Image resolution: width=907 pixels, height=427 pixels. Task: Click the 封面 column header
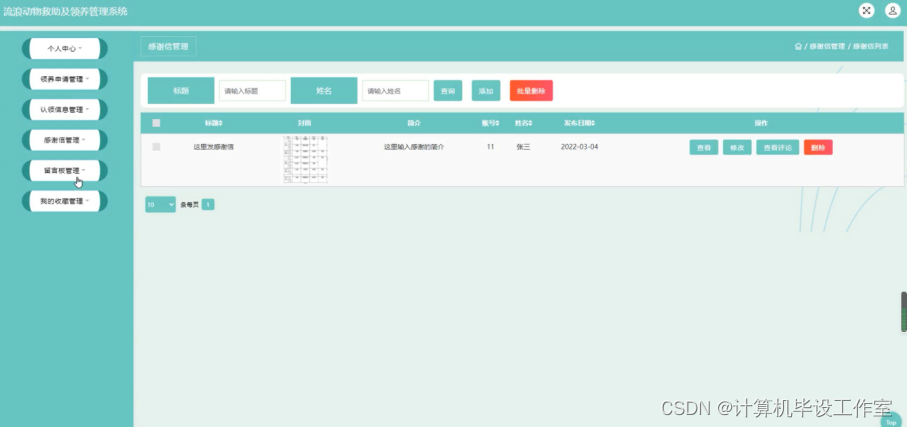[x=305, y=123]
